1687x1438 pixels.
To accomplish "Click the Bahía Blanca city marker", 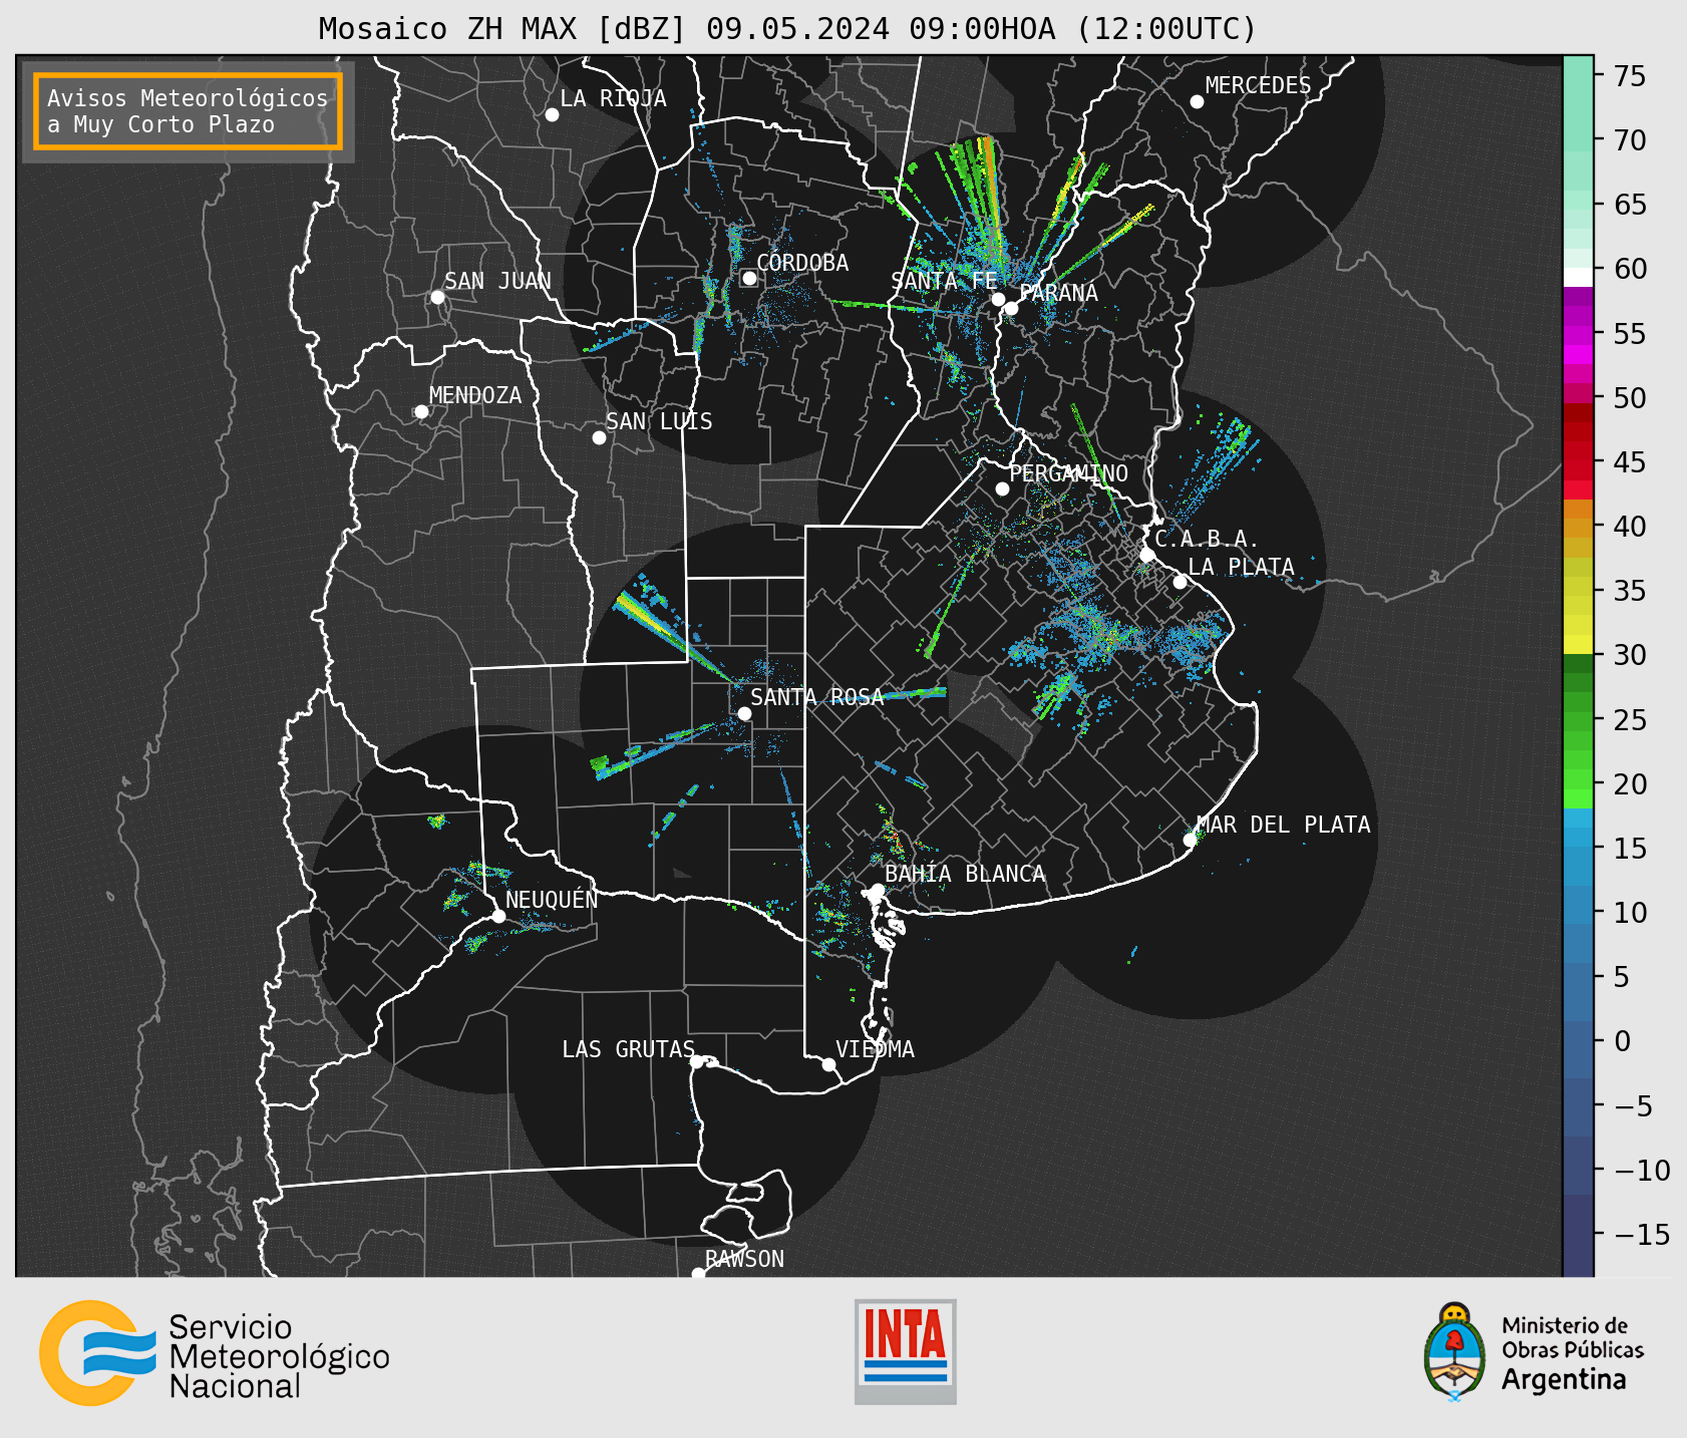I will [x=877, y=890].
